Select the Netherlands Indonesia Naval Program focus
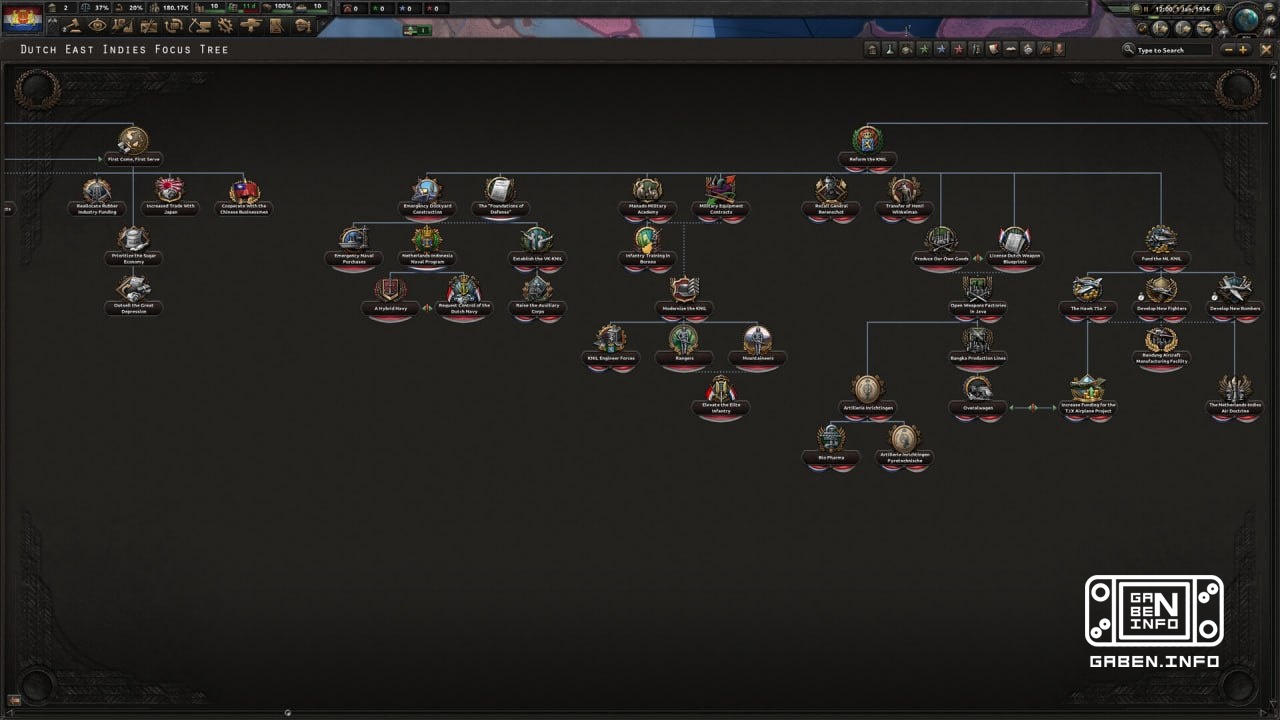 coord(427,246)
